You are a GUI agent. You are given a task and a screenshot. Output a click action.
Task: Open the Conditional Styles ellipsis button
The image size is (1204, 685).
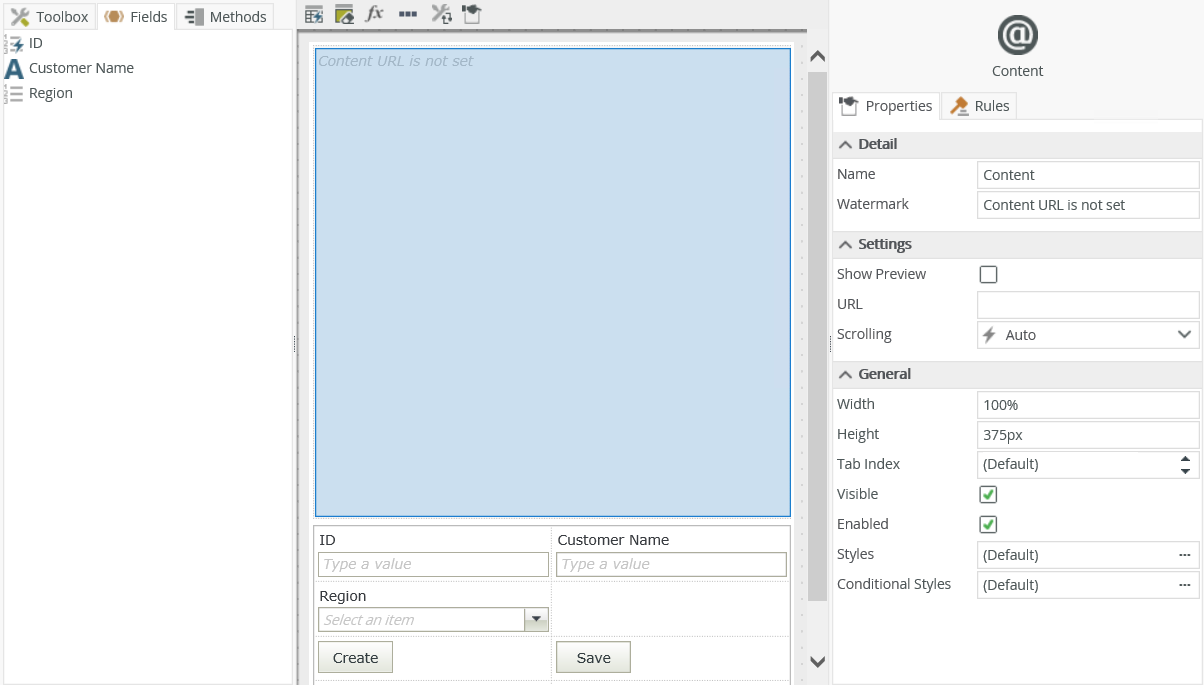point(1185,584)
